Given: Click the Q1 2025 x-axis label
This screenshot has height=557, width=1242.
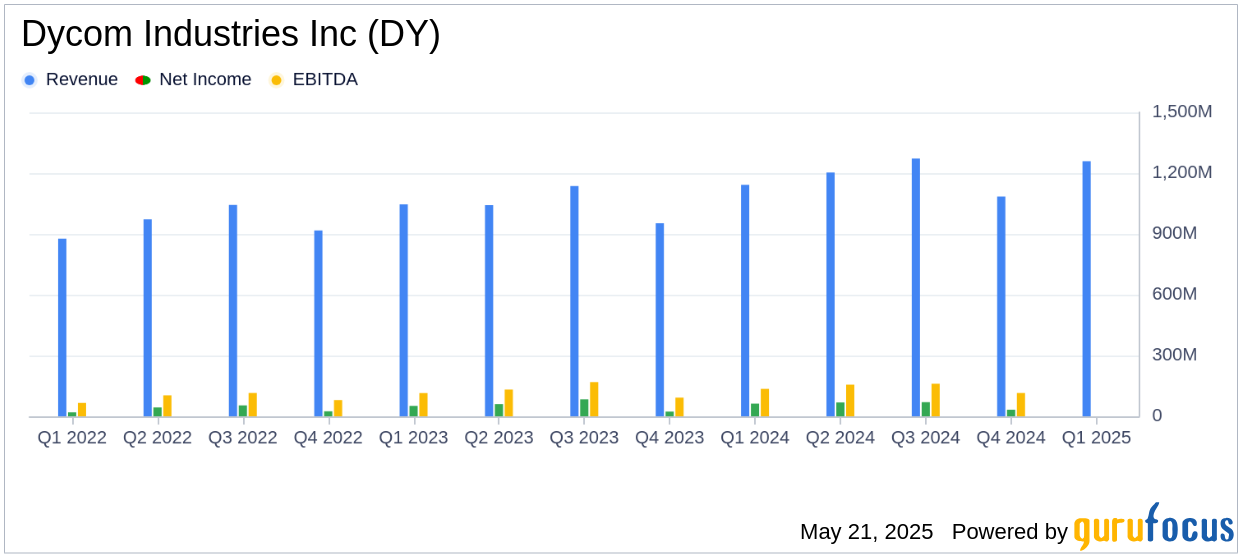Looking at the screenshot, I should point(1097,438).
